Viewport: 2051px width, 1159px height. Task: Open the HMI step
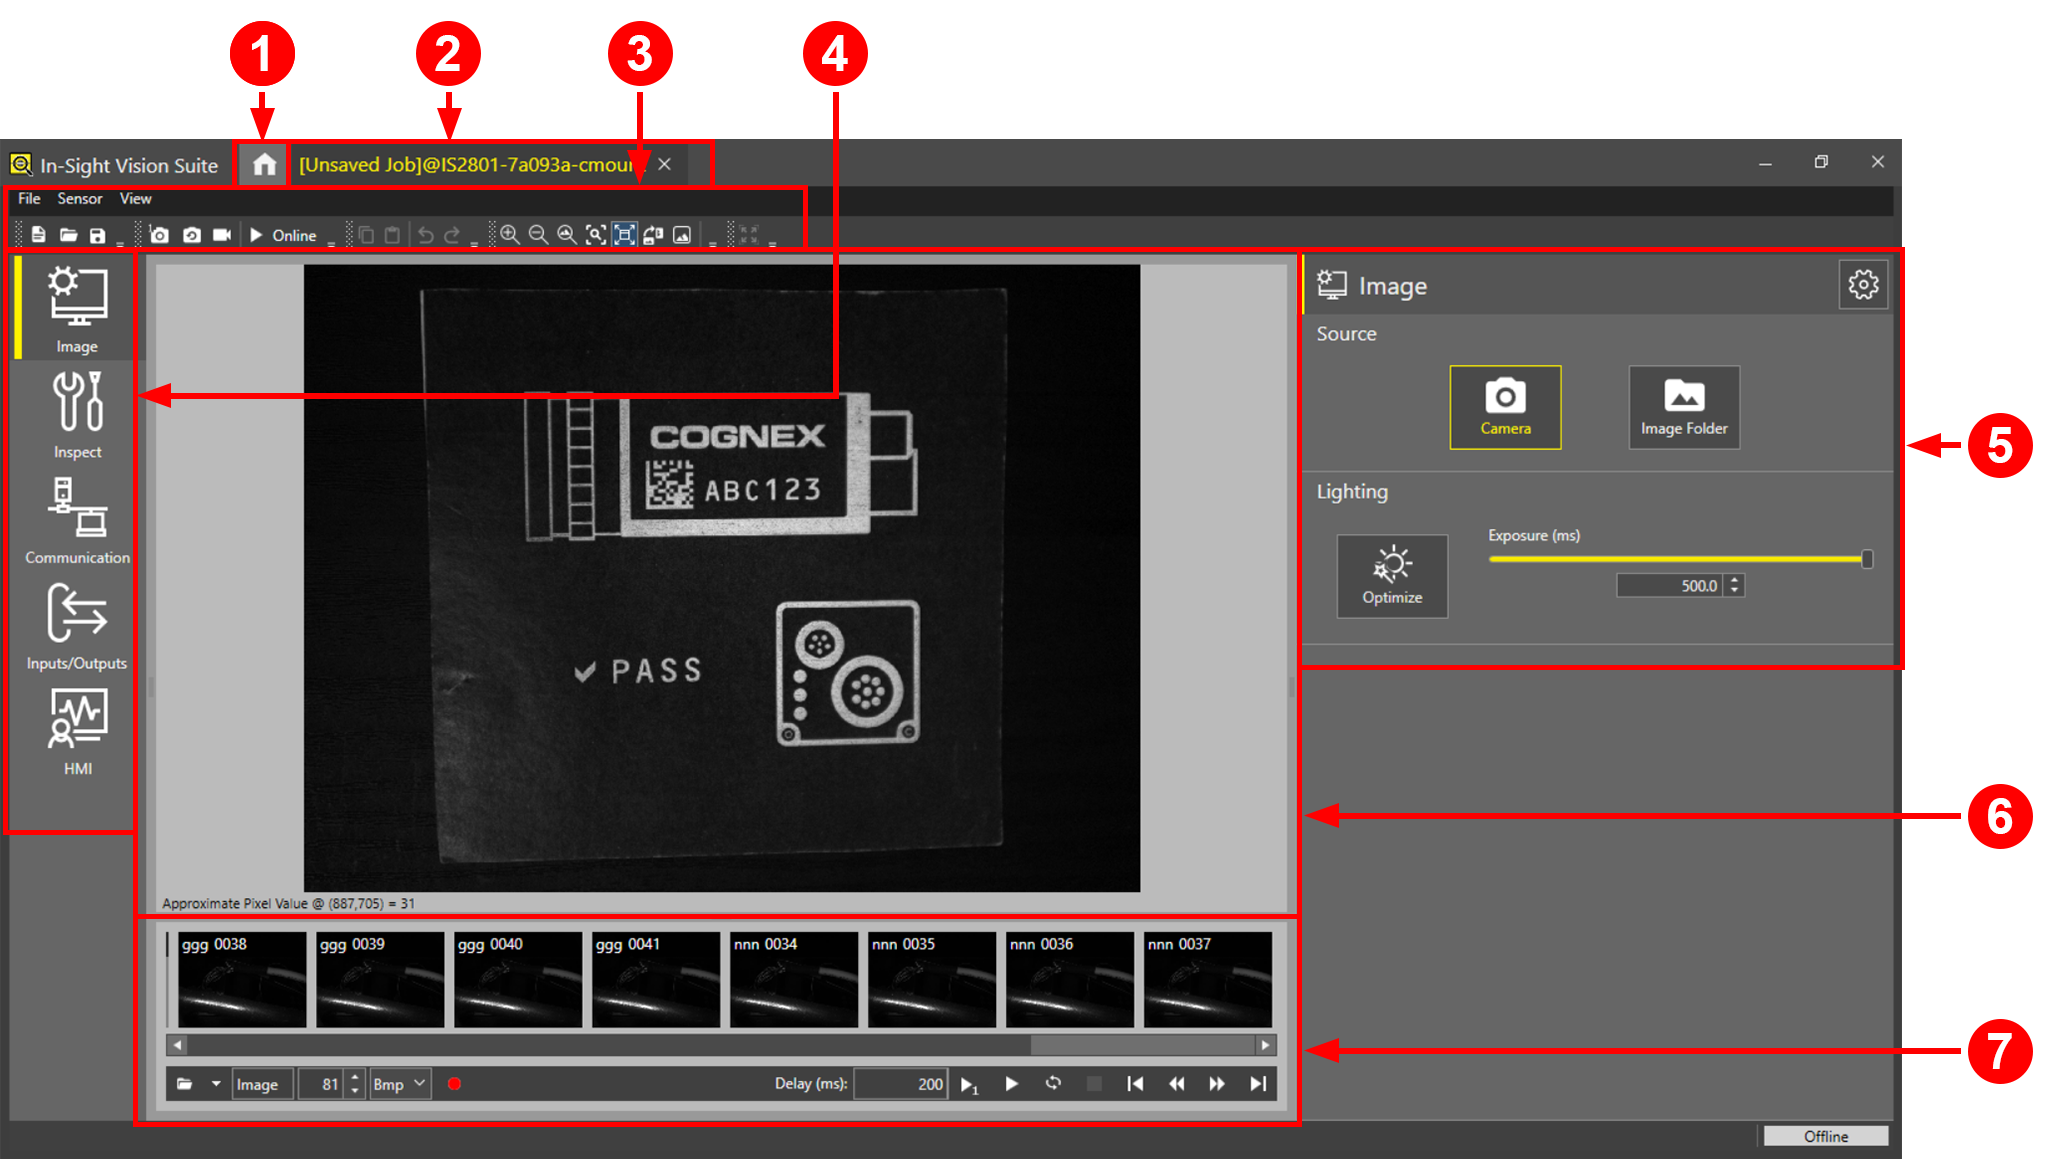(77, 731)
